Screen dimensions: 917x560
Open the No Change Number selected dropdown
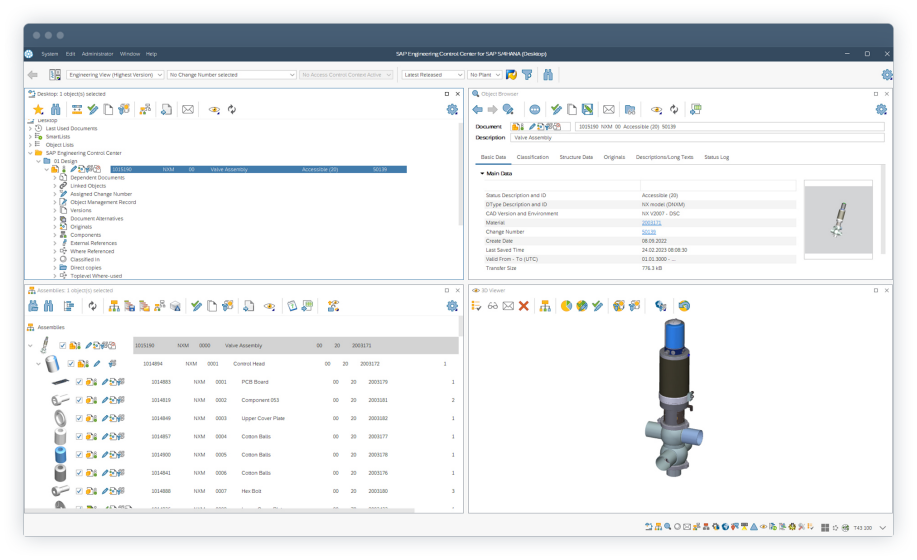click(232, 75)
